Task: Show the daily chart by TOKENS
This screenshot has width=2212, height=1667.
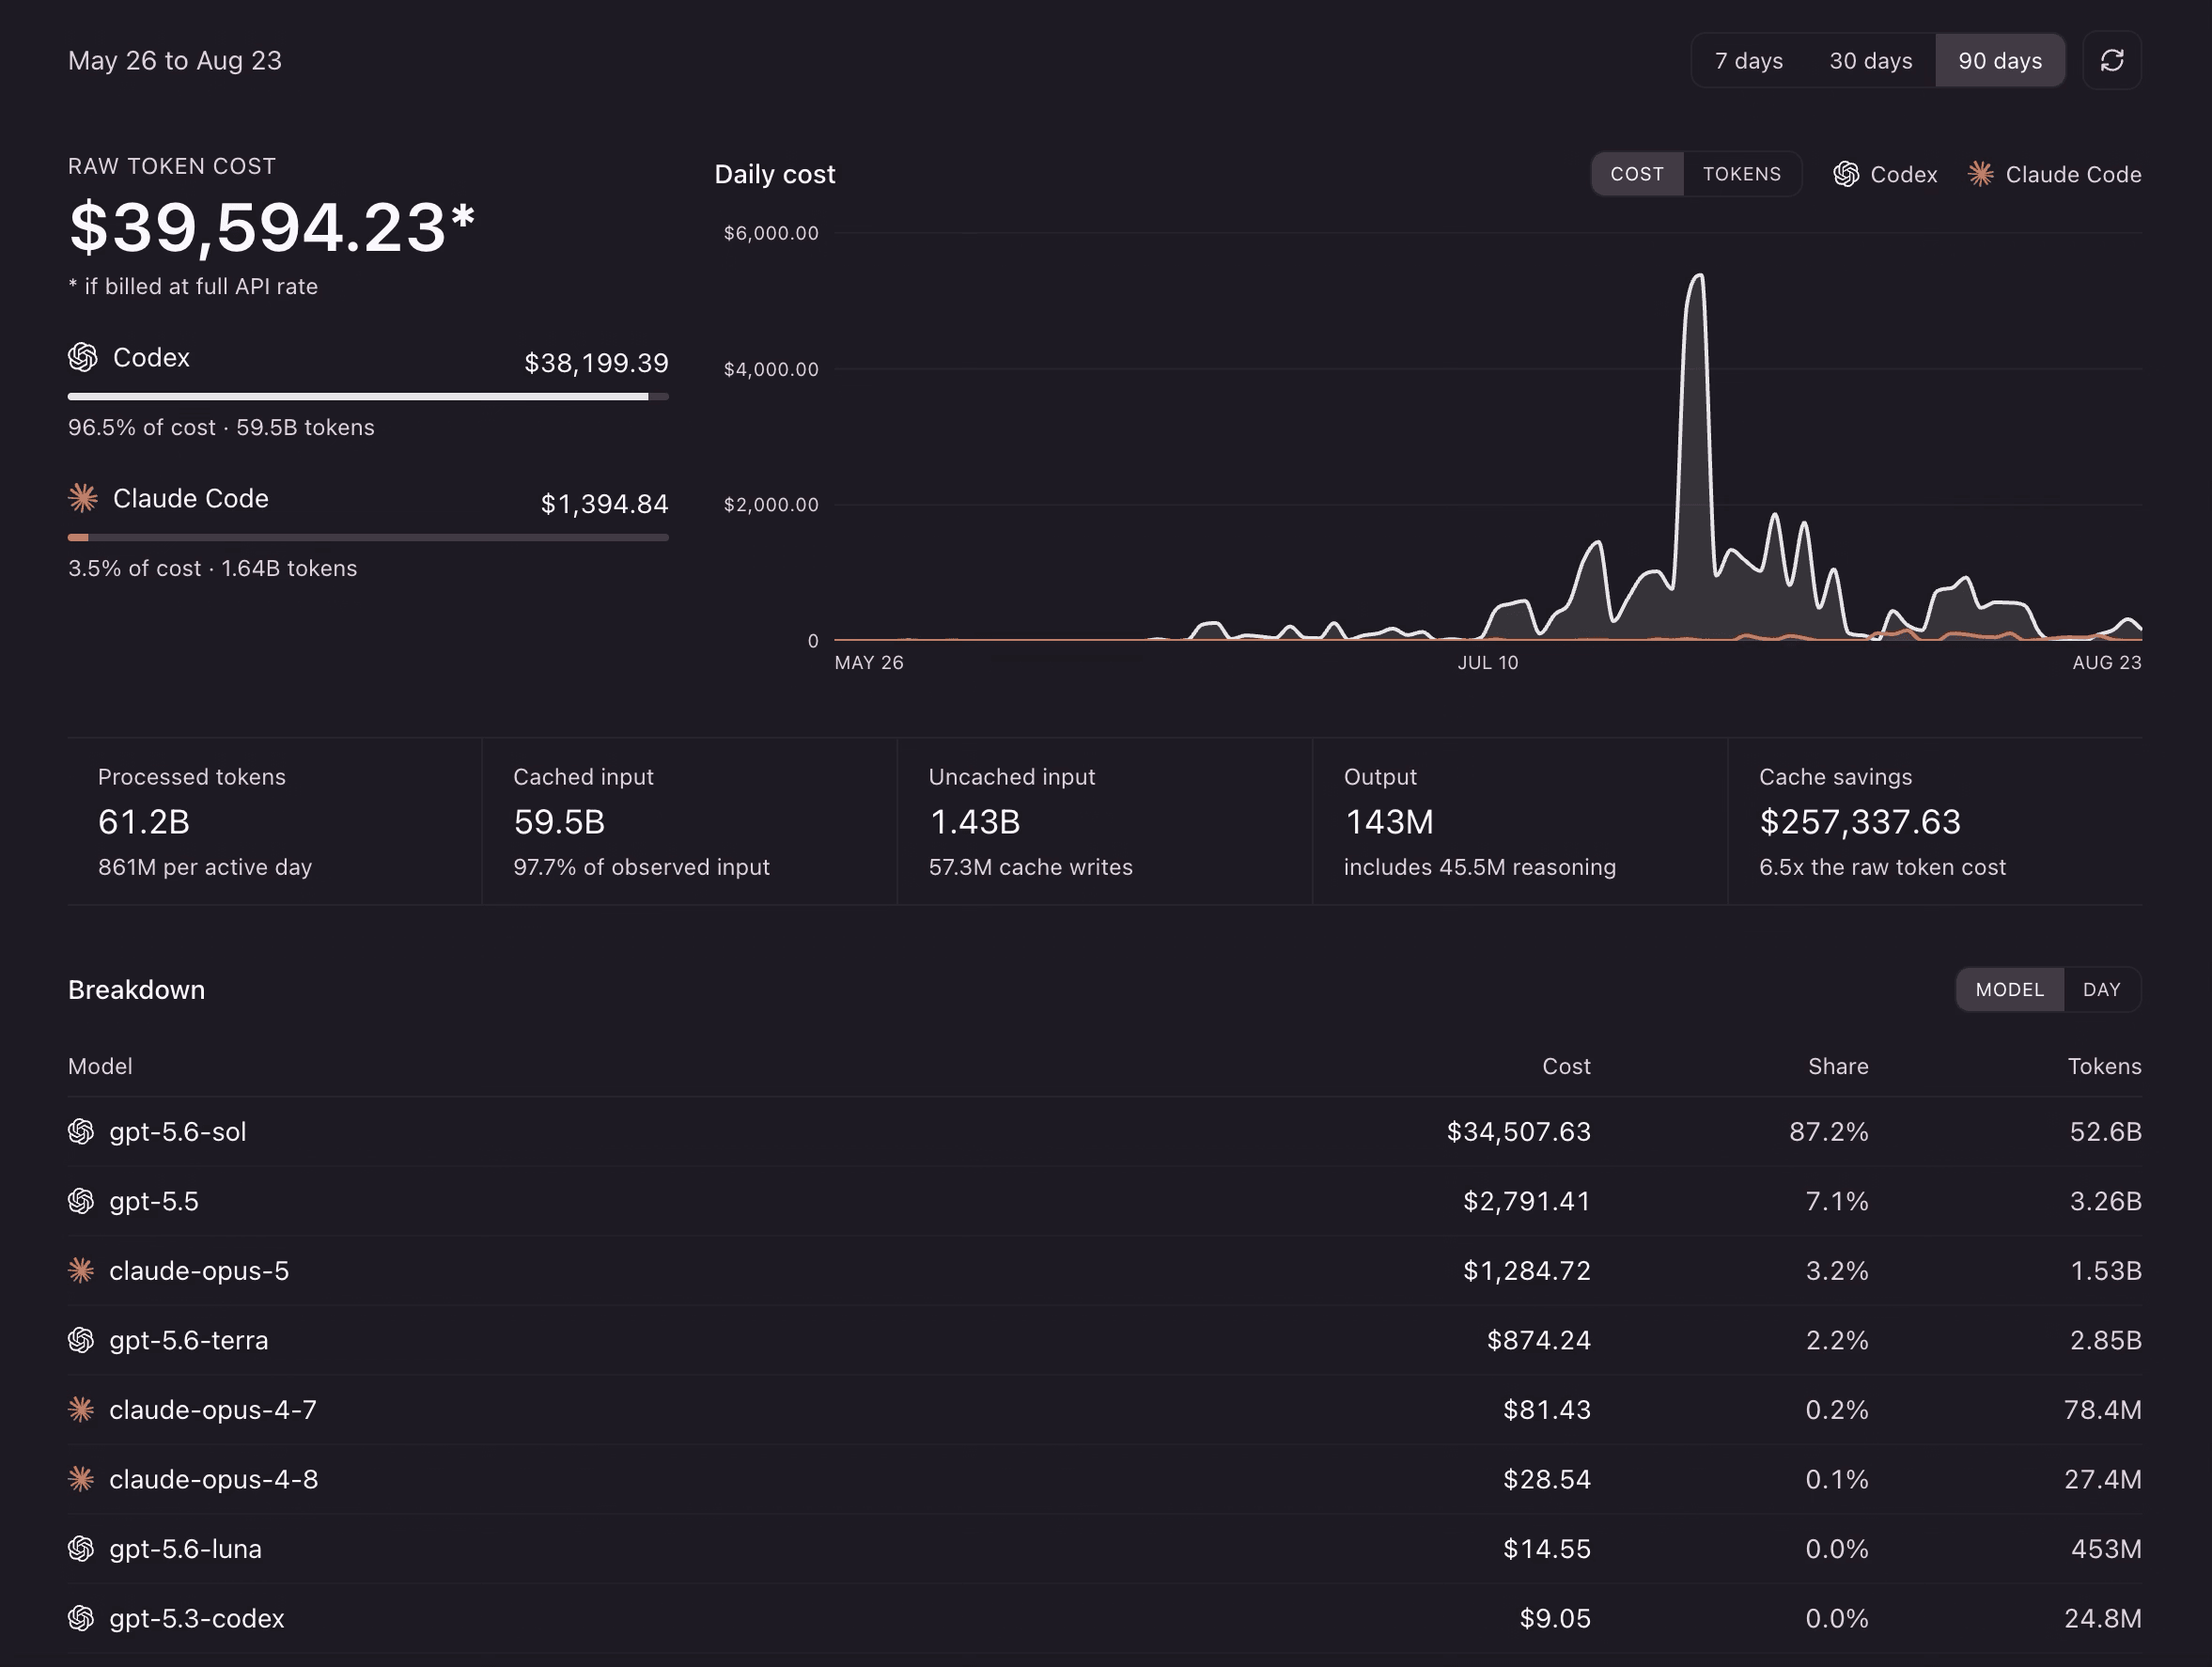Action: coord(1742,174)
